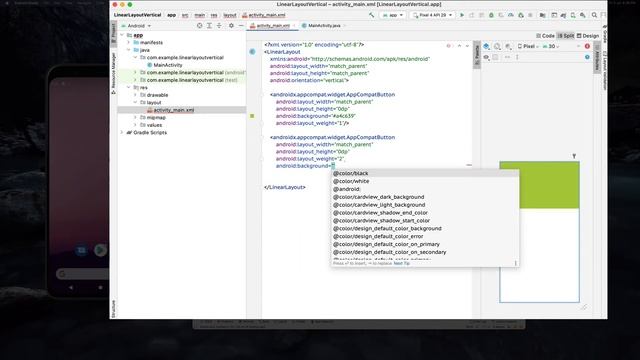Collapse the java folder
640x360 pixels.
point(129,50)
